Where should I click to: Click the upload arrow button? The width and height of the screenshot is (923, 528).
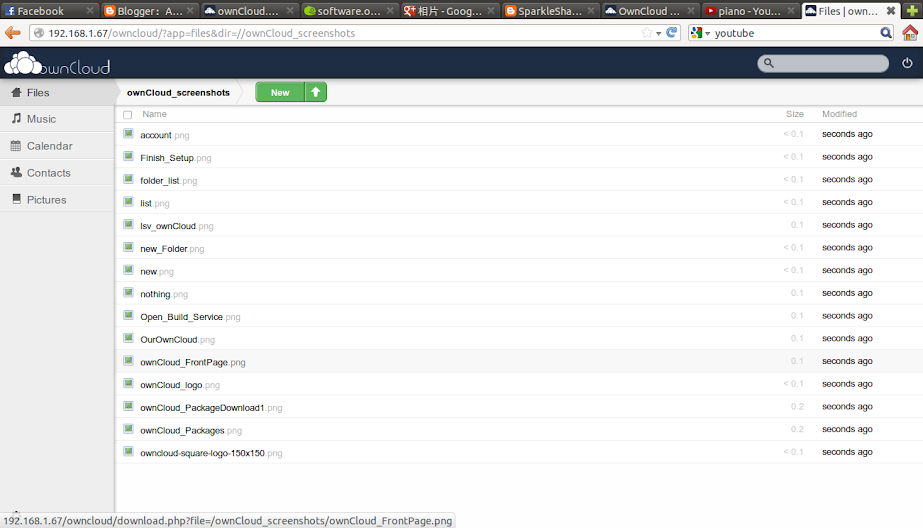(316, 92)
